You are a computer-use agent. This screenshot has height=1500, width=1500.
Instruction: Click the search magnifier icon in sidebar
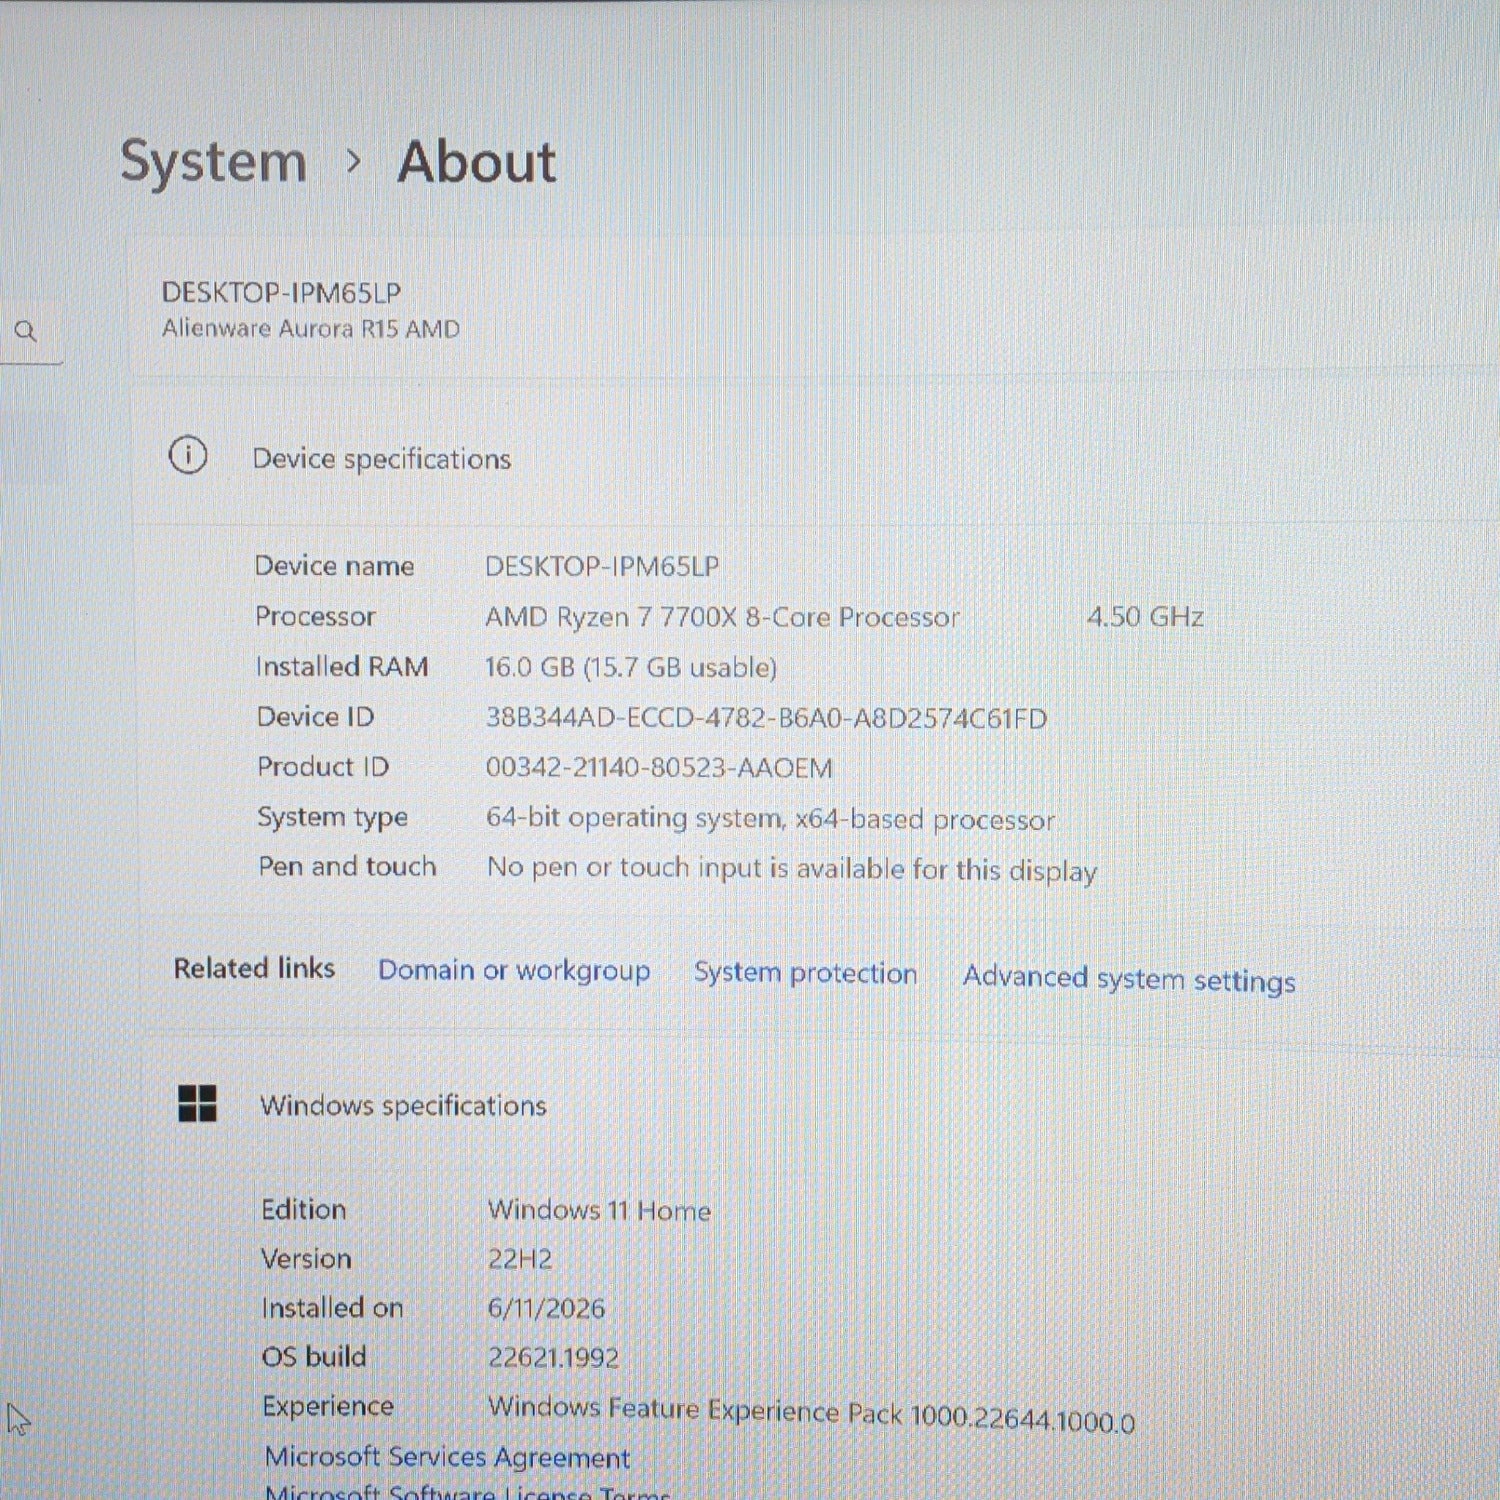(x=26, y=331)
